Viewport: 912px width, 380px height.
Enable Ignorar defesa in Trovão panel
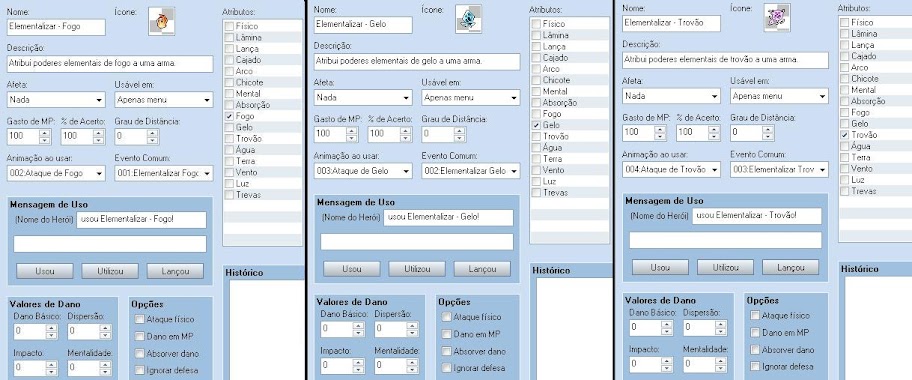pos(755,367)
